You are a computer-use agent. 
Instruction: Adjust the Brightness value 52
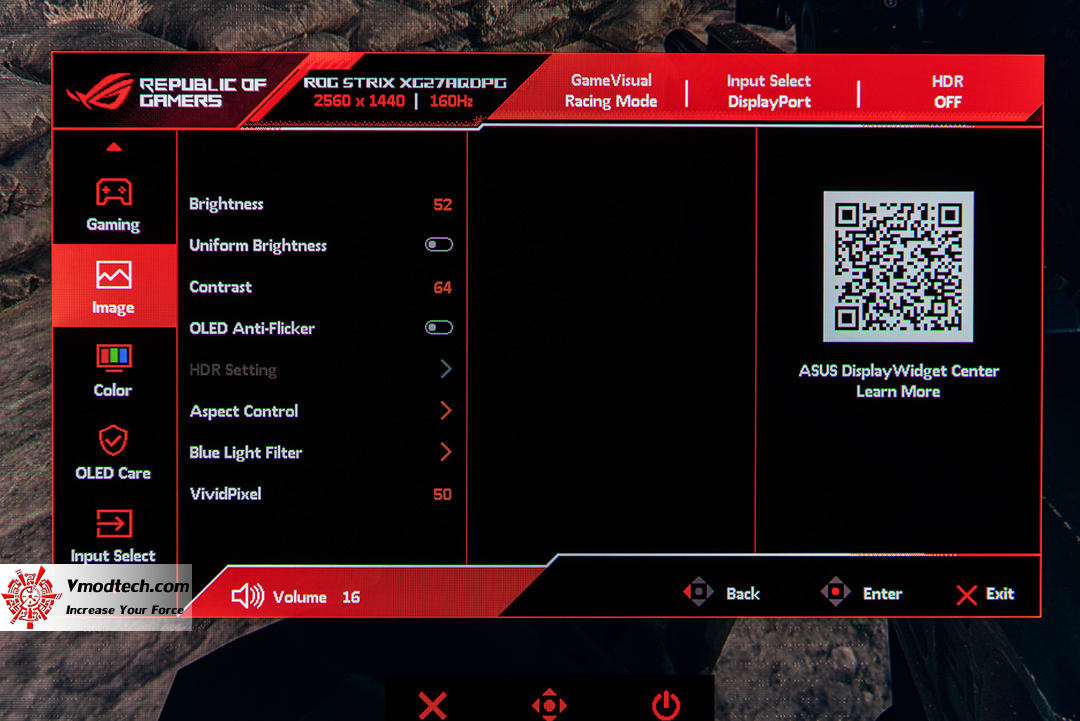tap(442, 205)
